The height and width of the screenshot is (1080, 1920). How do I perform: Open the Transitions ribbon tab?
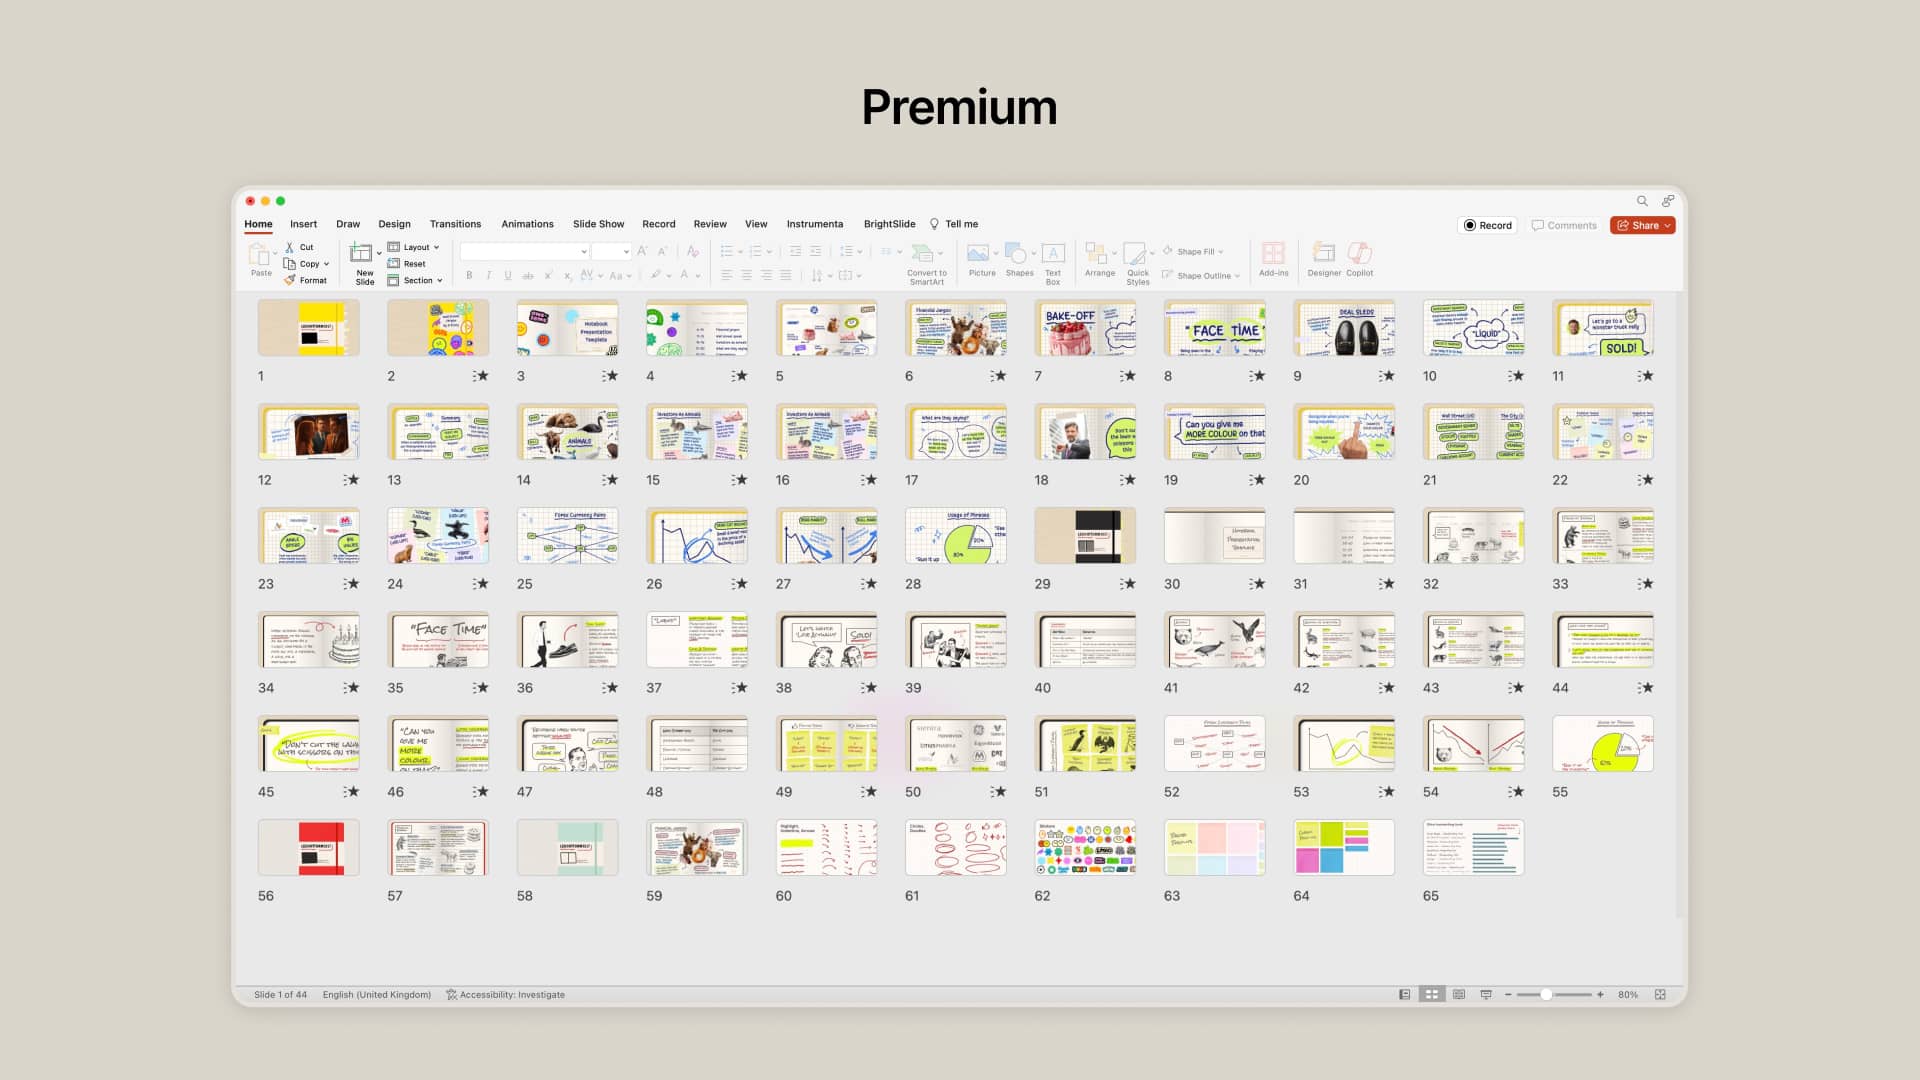(455, 224)
